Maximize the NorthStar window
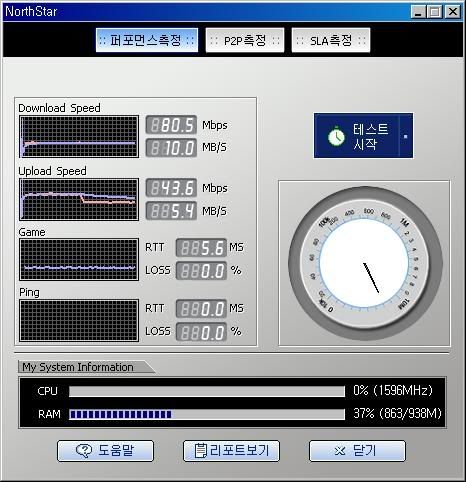 coord(435,12)
